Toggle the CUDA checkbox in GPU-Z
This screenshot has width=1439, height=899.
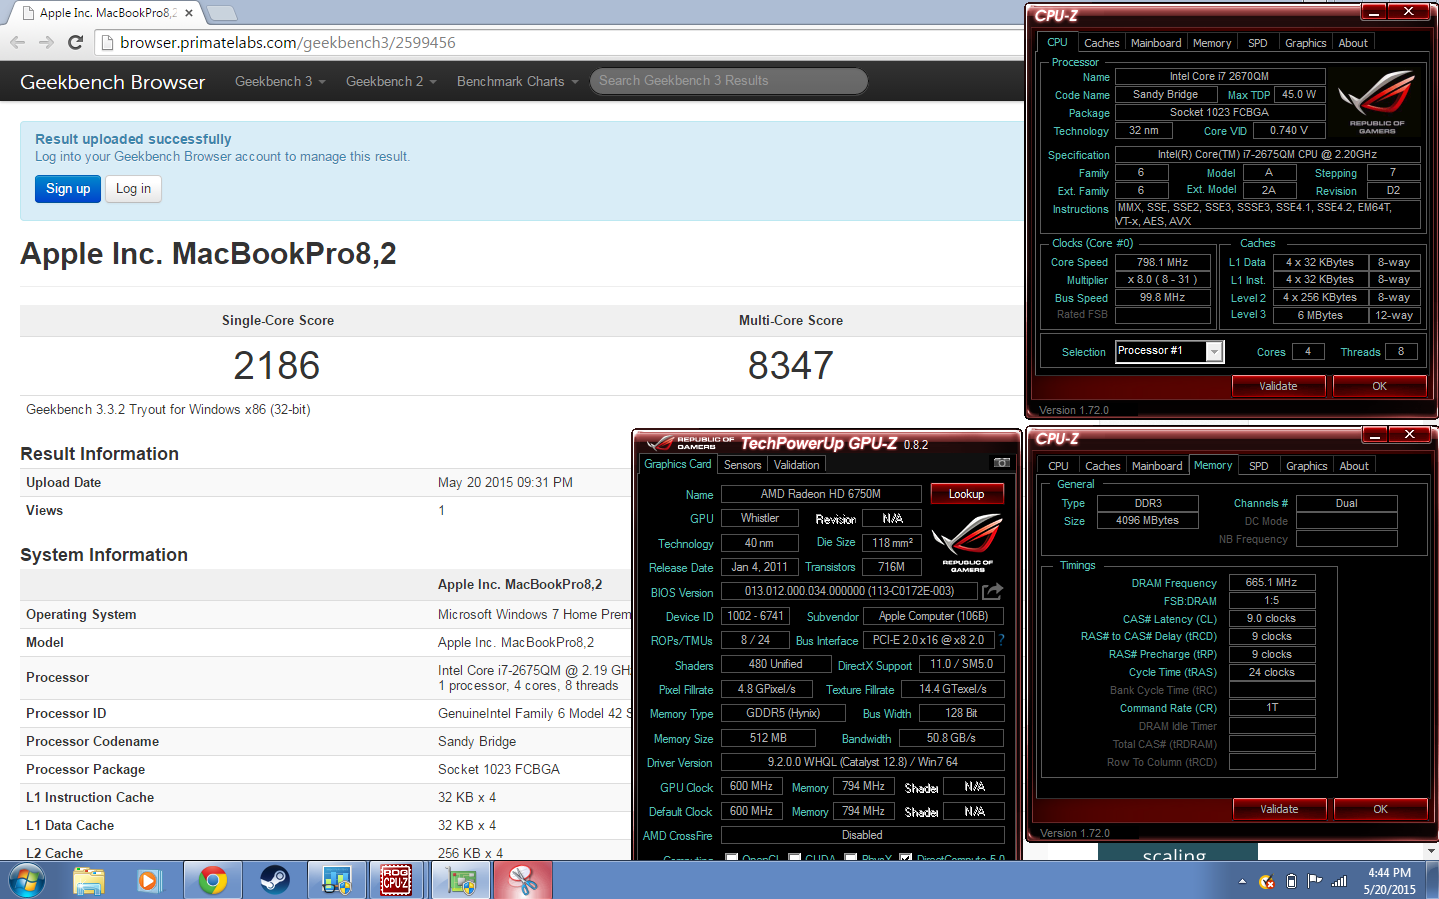coord(795,857)
